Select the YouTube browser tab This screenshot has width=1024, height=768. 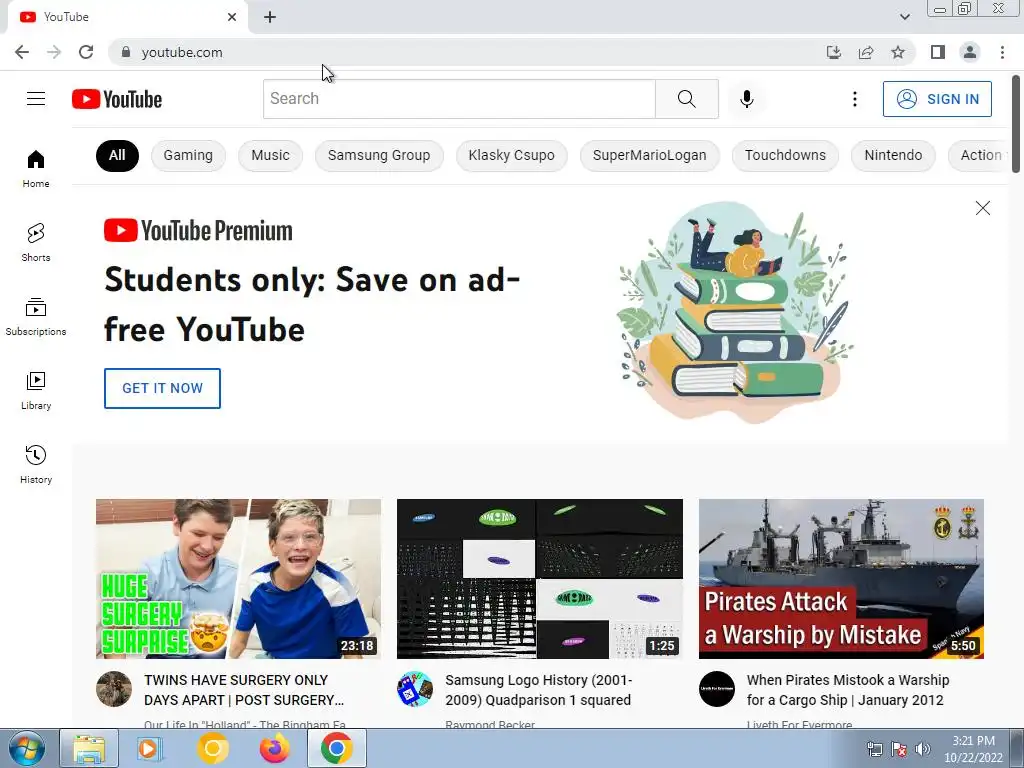click(127, 17)
